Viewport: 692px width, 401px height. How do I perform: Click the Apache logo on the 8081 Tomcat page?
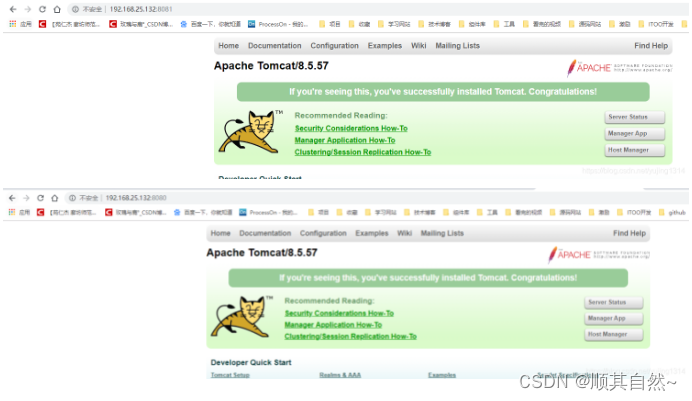pos(619,68)
